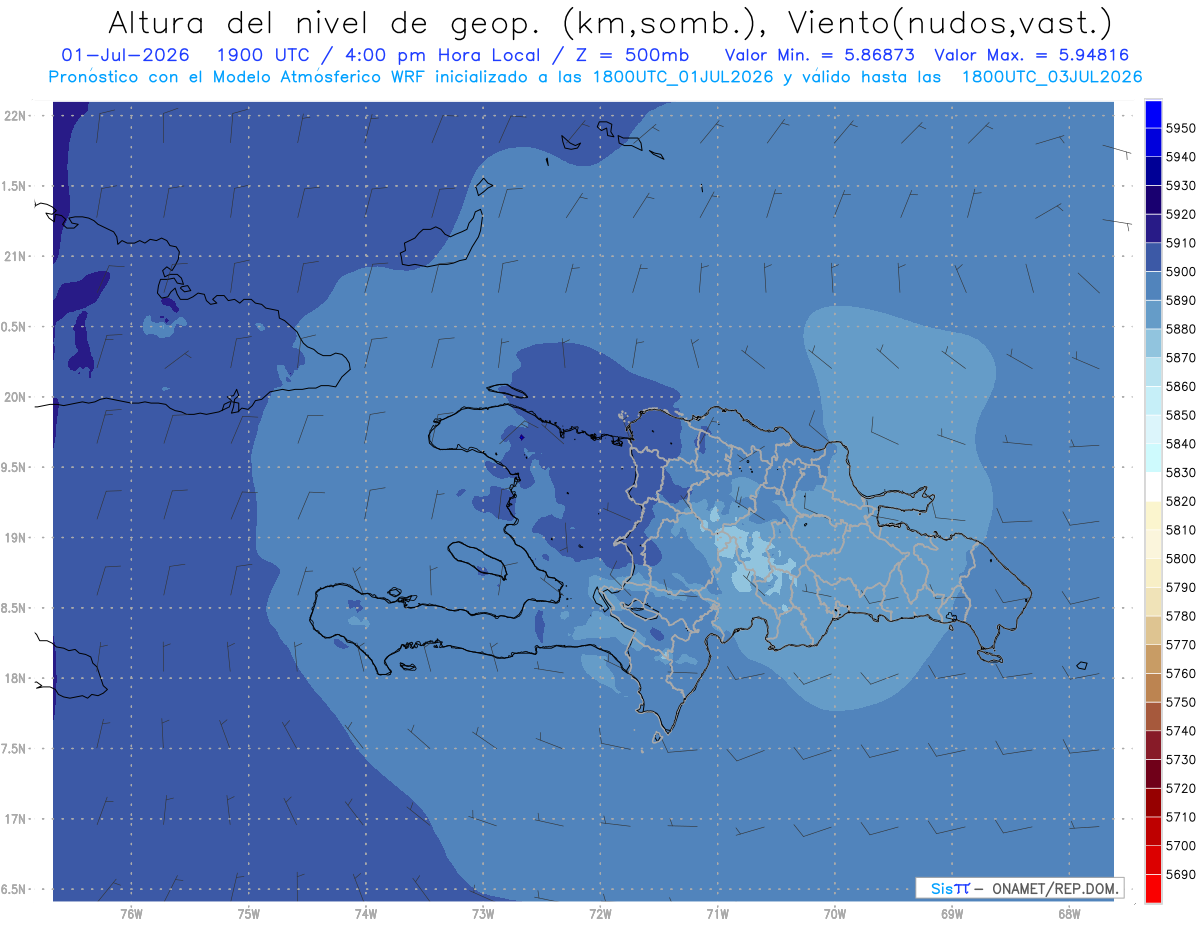Click the '5770' colorbar label
This screenshot has height=927, width=1200.
tap(1180, 645)
